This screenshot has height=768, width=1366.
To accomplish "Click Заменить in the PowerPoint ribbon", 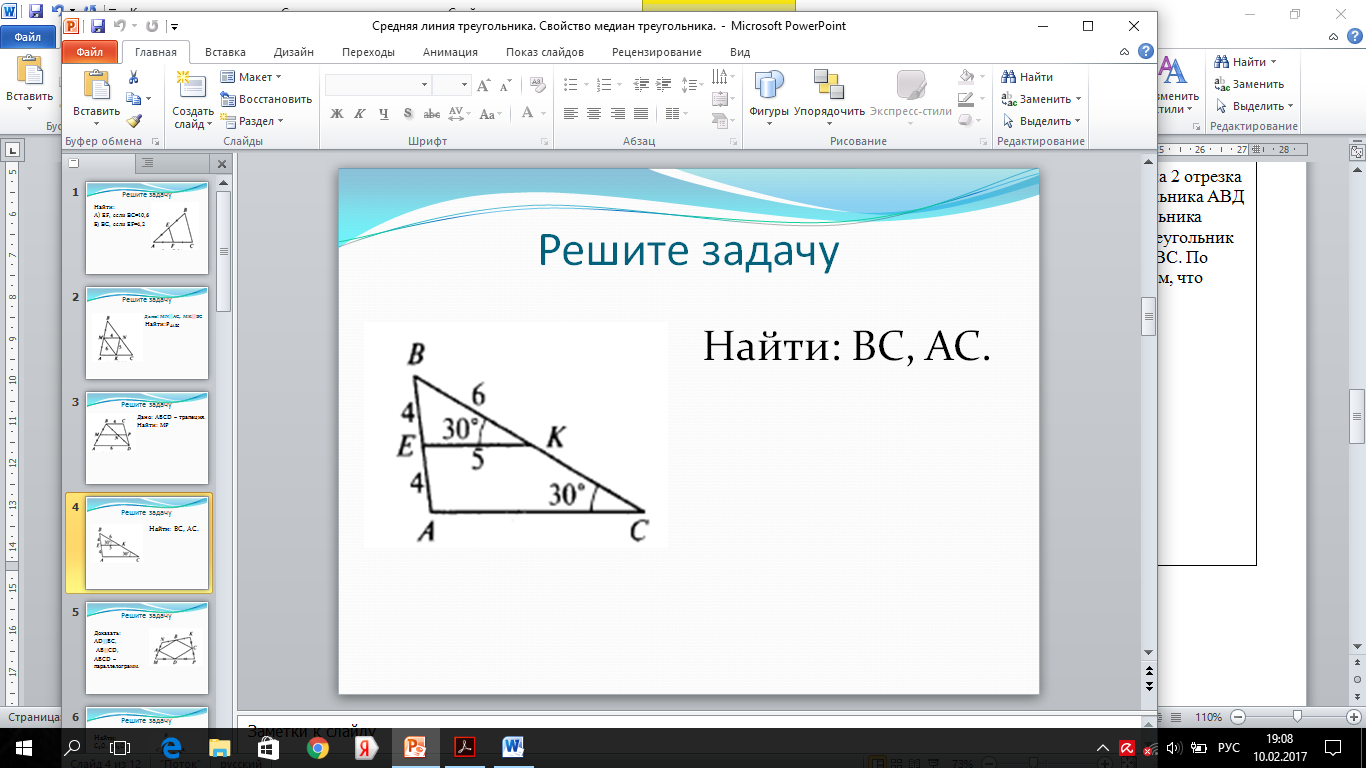I will [1041, 99].
